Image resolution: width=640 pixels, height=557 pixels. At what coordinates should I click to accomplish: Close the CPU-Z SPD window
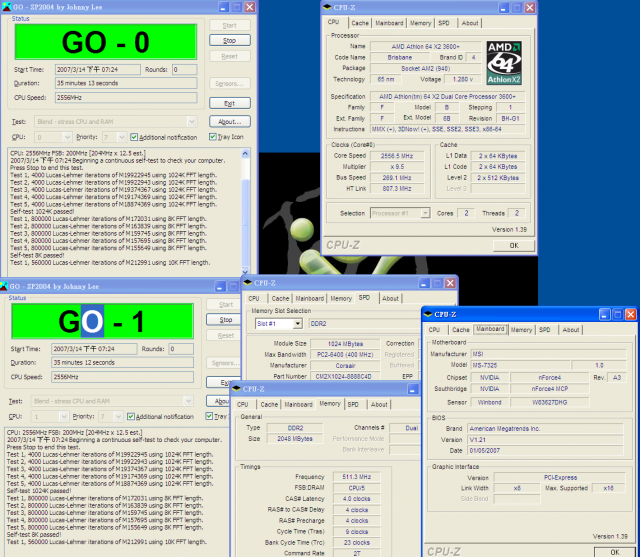[x=450, y=283]
